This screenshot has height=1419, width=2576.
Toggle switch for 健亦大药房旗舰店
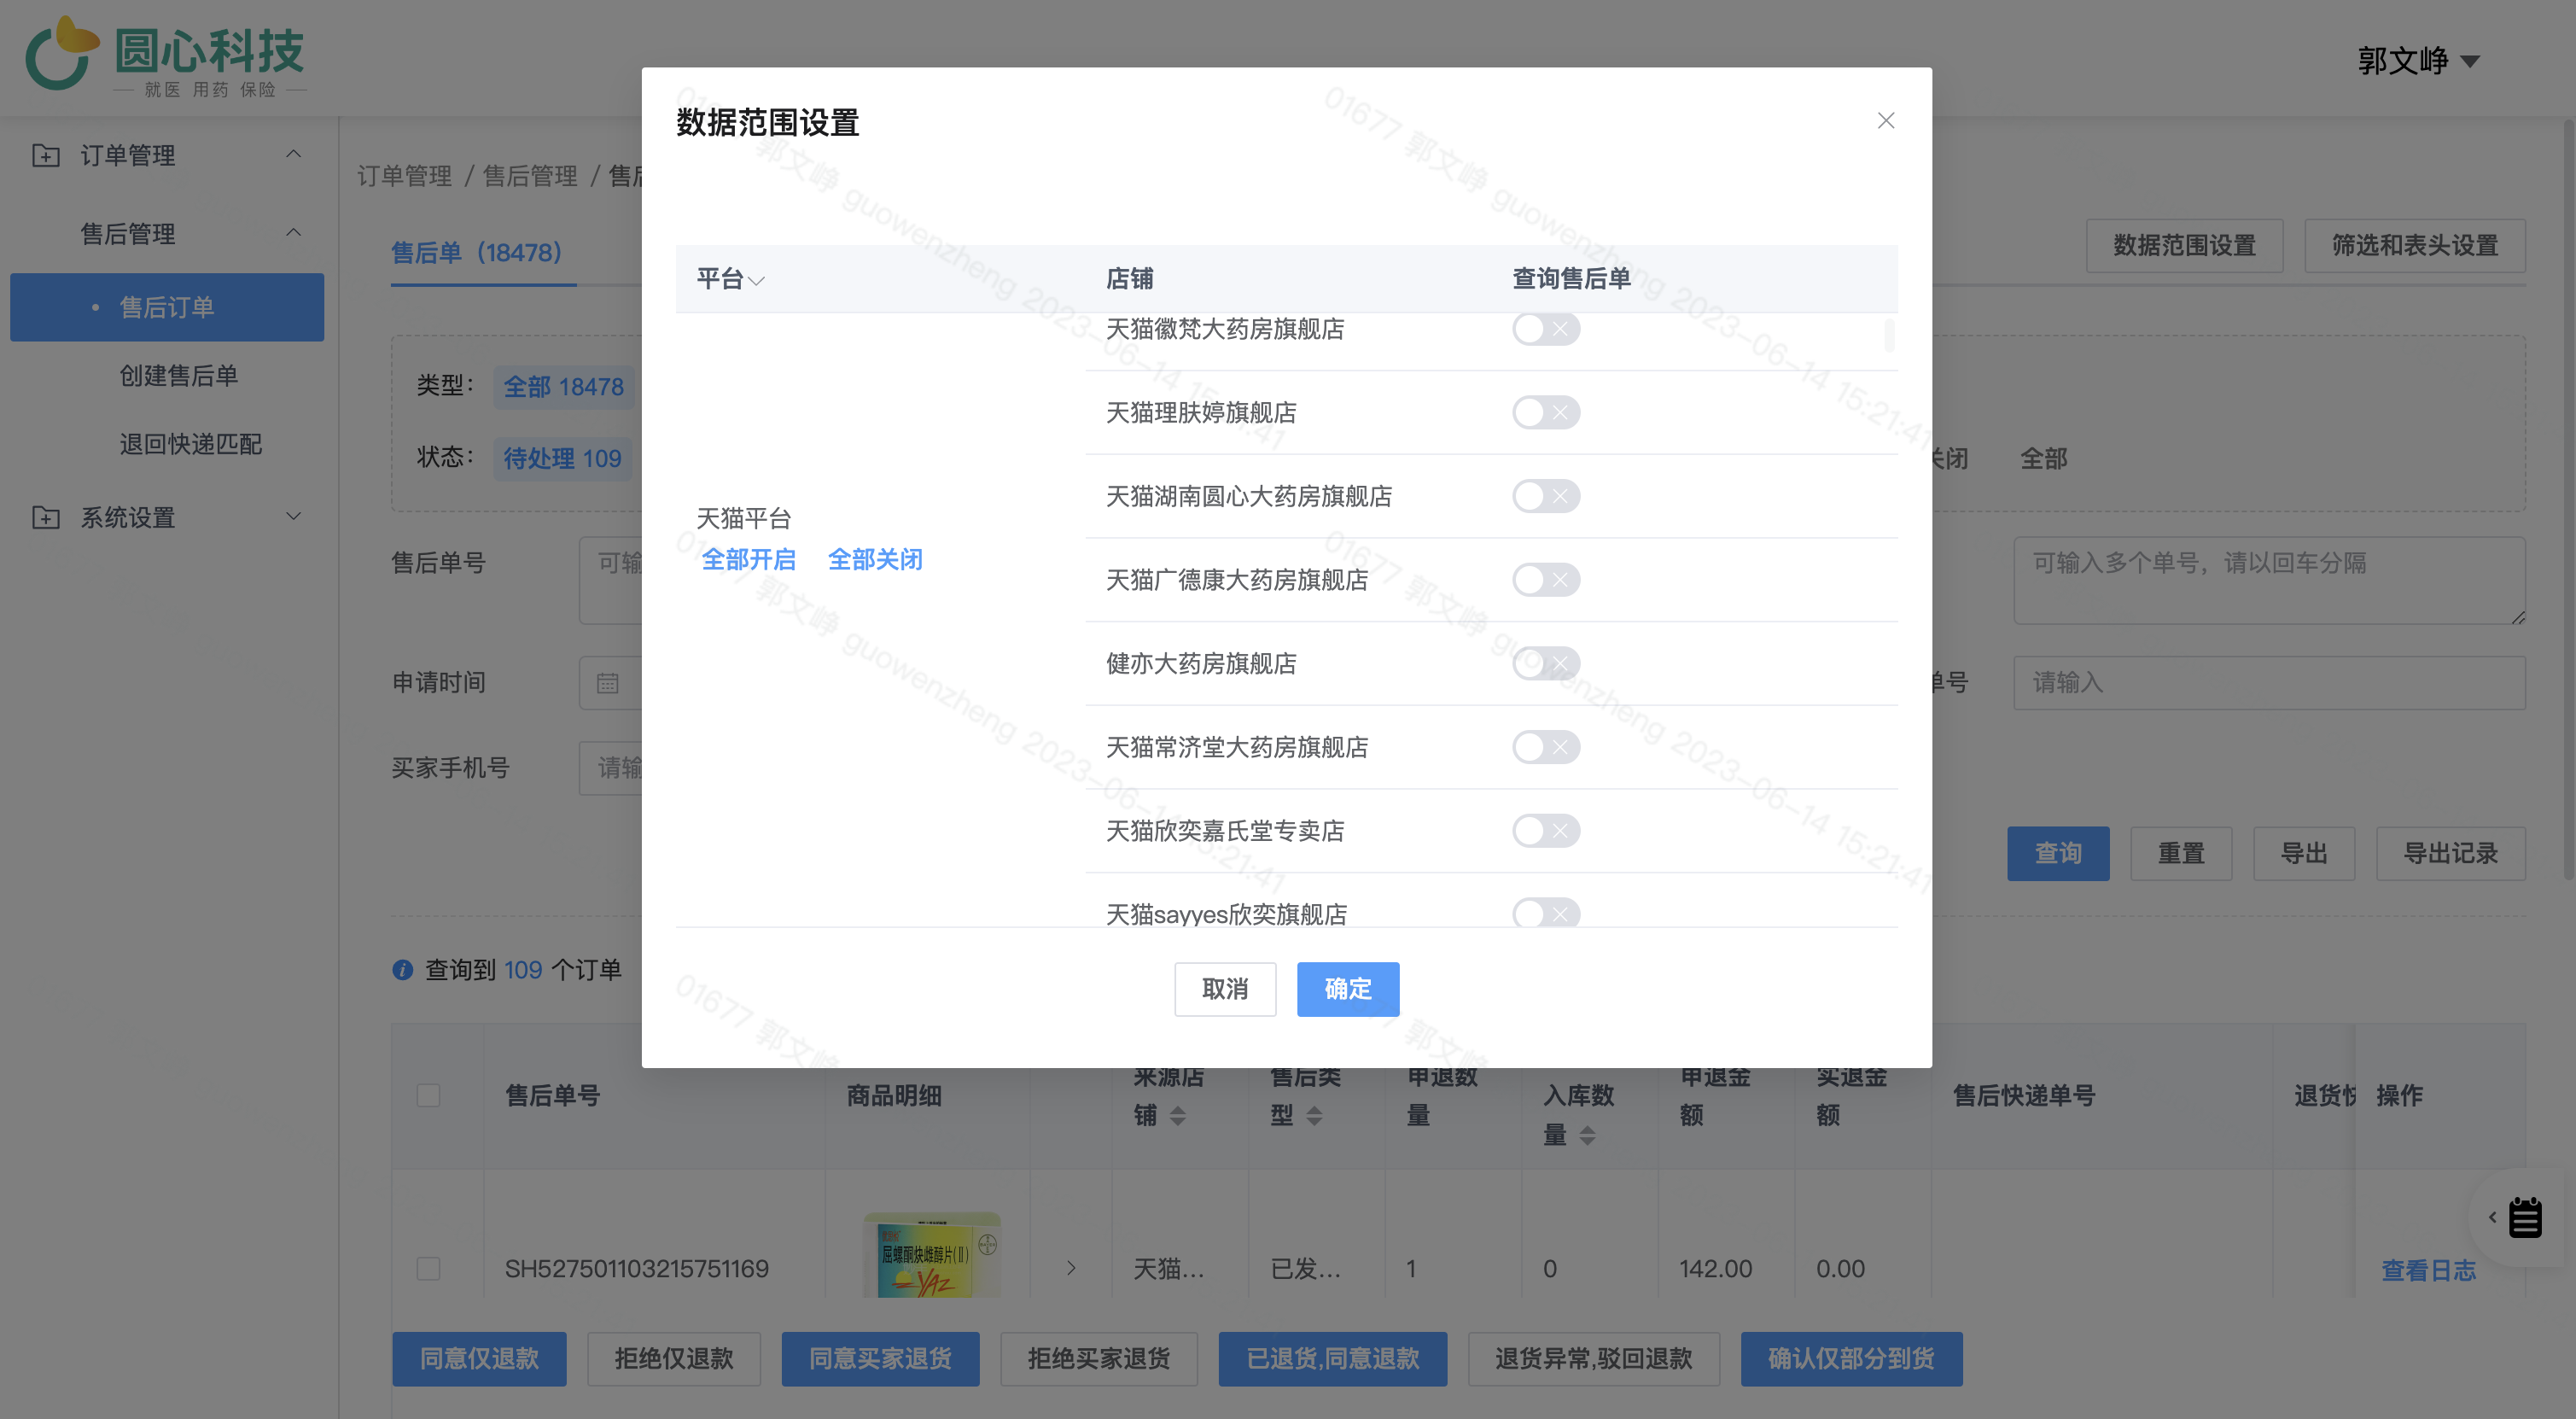(x=1545, y=663)
